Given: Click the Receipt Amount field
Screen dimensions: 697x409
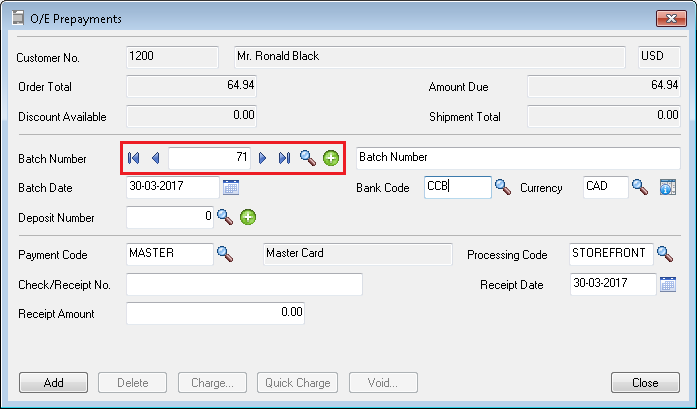Looking at the screenshot, I should [x=215, y=313].
